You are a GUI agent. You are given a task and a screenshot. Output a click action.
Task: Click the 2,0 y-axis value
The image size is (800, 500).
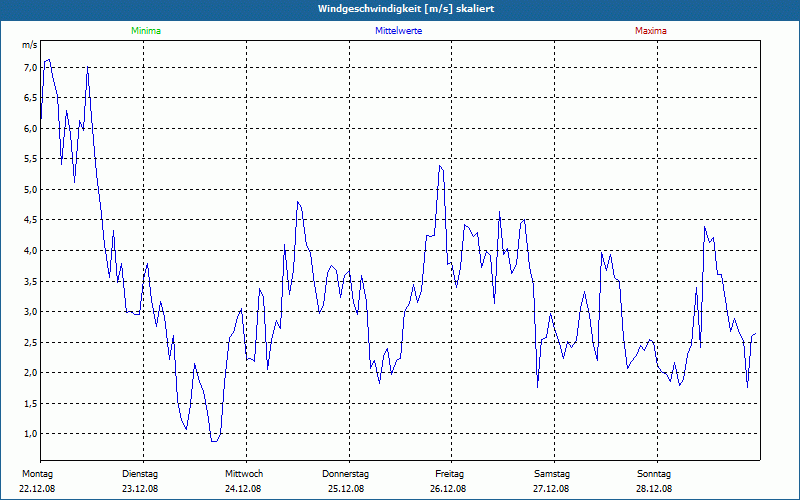[x=31, y=372]
